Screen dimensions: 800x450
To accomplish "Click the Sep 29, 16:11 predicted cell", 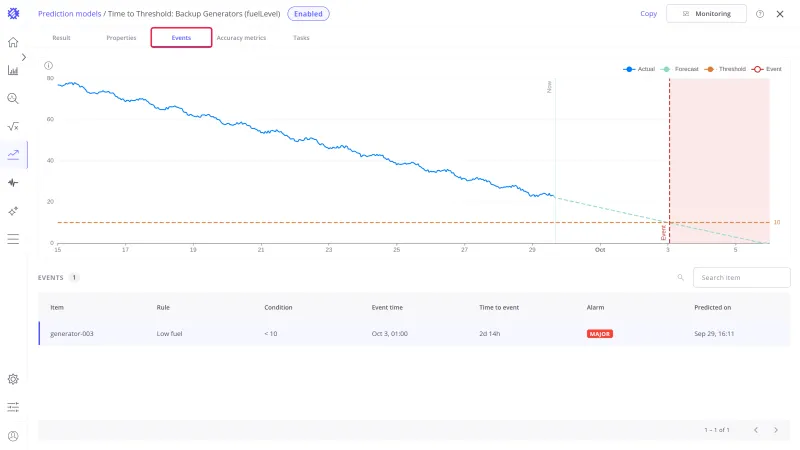I will point(714,334).
